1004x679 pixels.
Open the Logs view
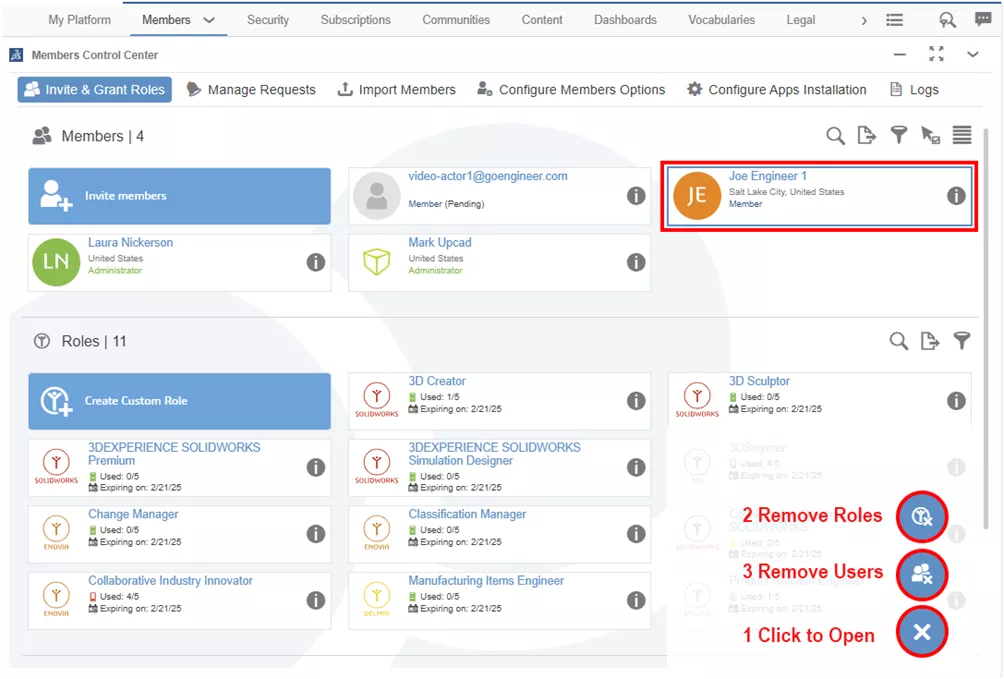[x=914, y=90]
